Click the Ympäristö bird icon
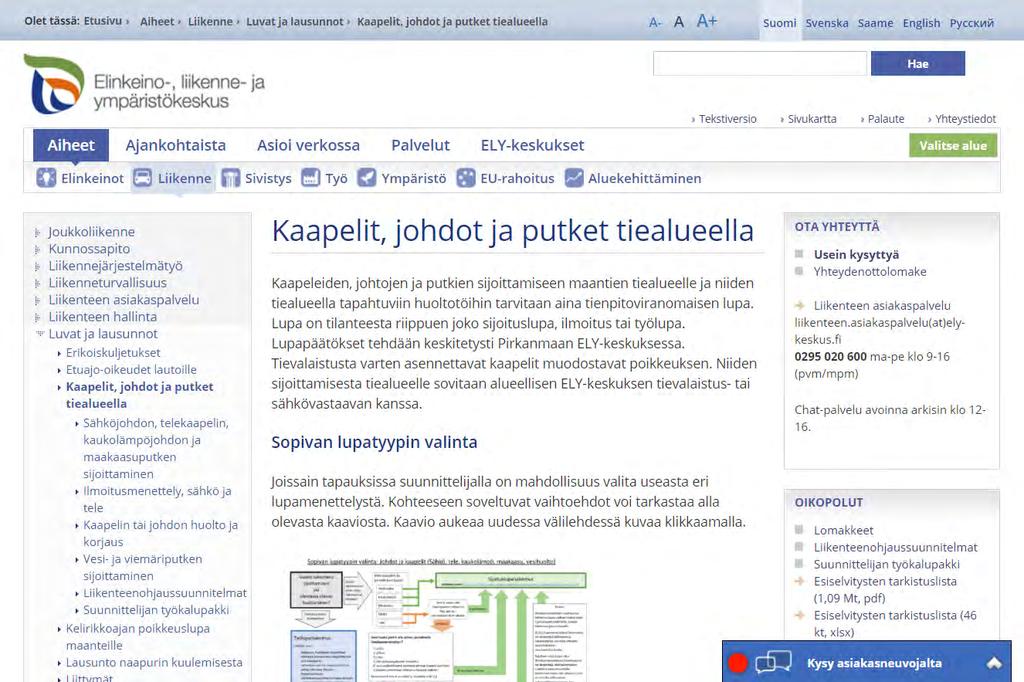Image resolution: width=1024 pixels, height=682 pixels. [x=367, y=178]
